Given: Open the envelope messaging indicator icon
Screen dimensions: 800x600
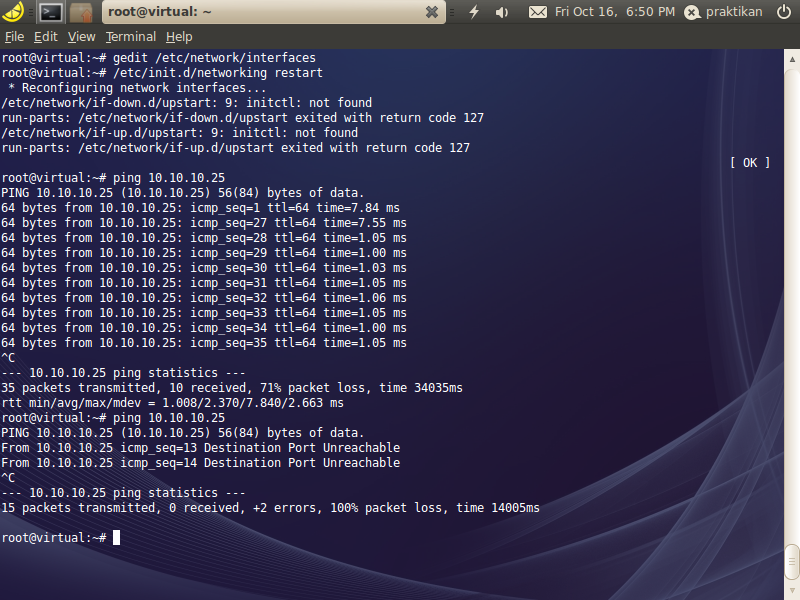Looking at the screenshot, I should (x=540, y=11).
